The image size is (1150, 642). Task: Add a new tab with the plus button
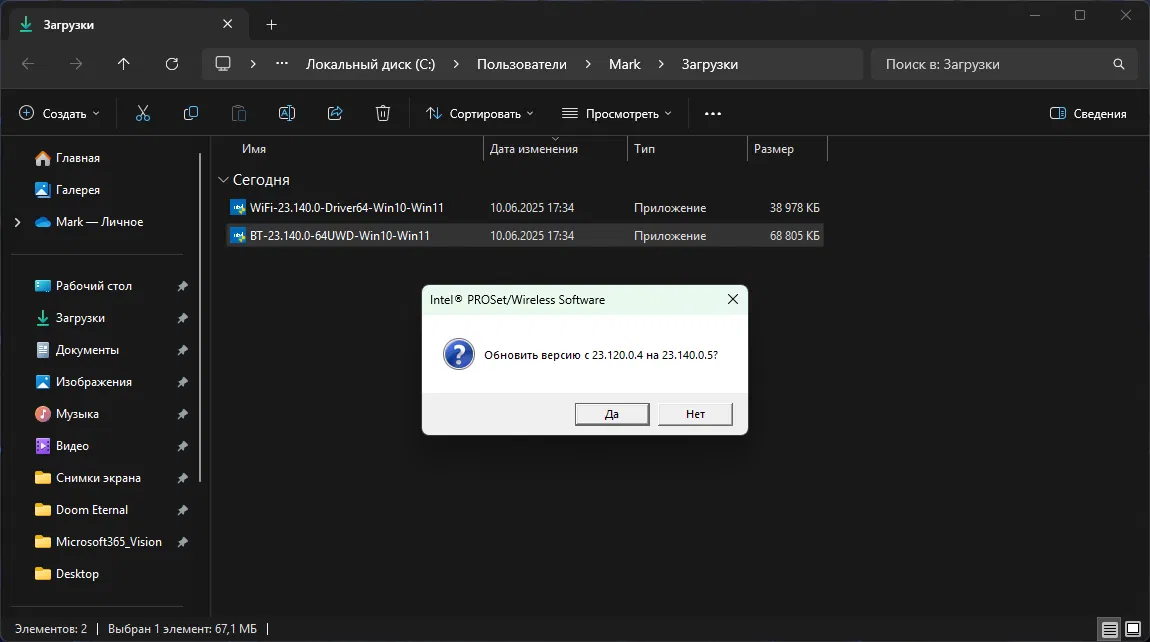271,25
